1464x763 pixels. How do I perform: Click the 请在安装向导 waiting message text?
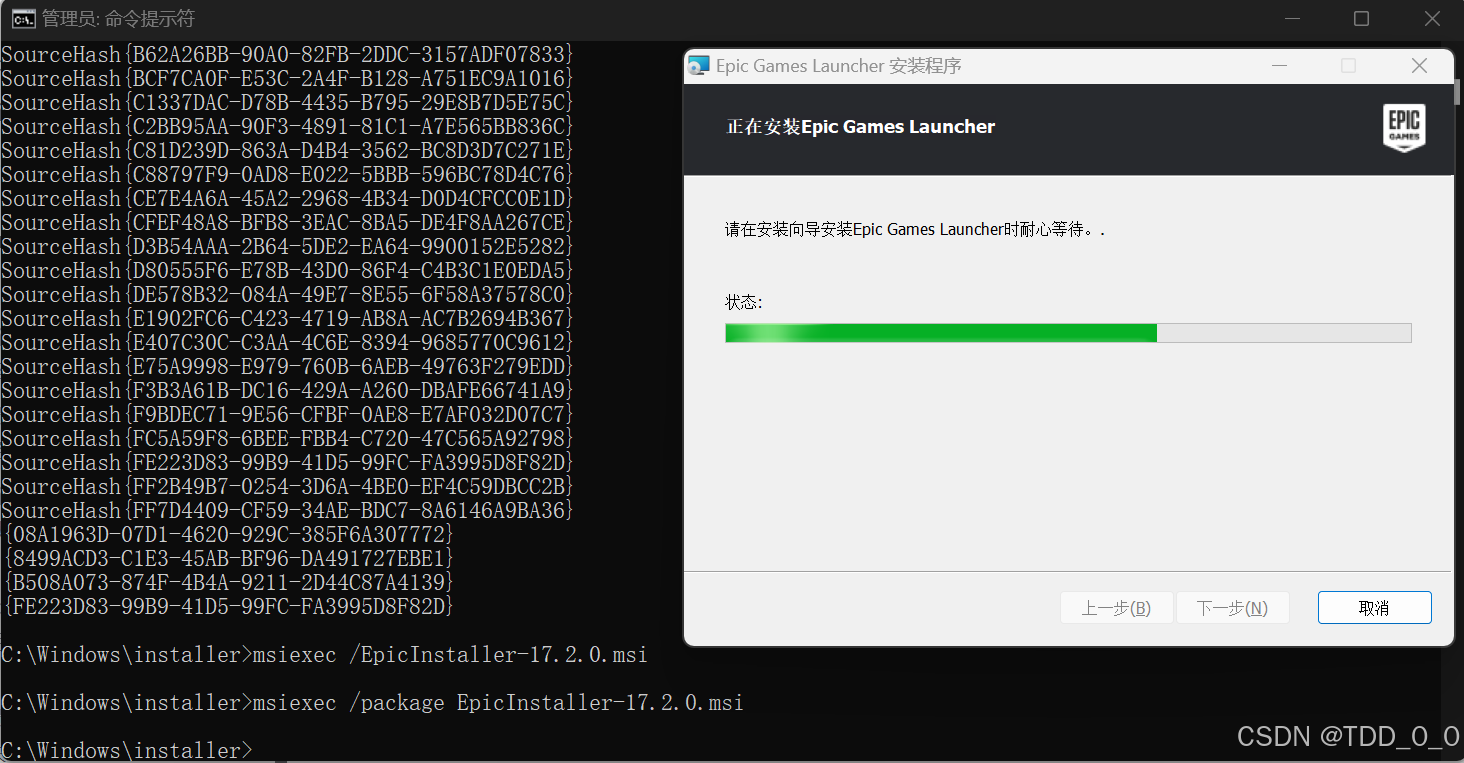(x=915, y=229)
